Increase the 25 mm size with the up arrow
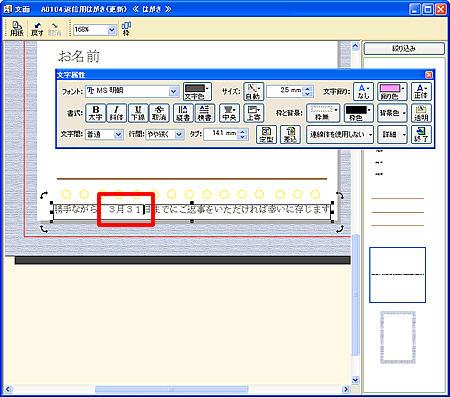 click(x=308, y=89)
